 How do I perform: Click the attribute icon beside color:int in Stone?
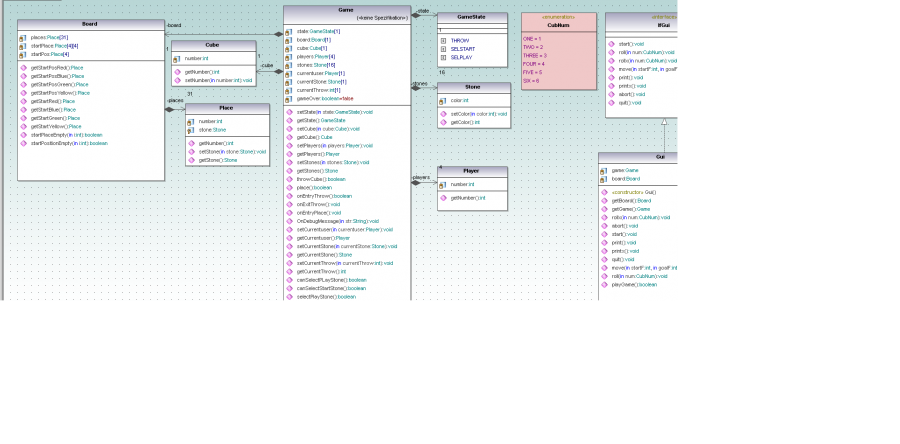point(443,101)
